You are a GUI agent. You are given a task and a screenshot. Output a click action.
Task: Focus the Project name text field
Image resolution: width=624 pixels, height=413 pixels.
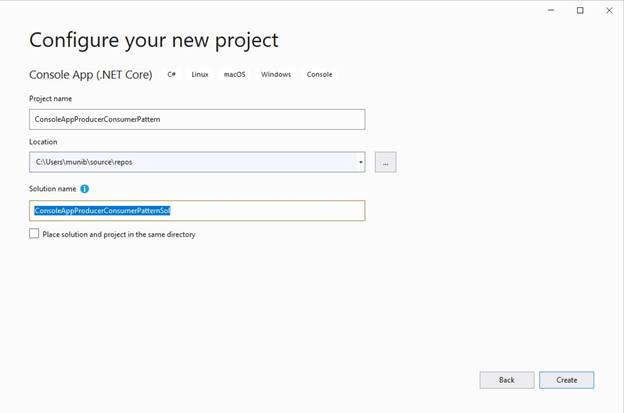pos(197,119)
